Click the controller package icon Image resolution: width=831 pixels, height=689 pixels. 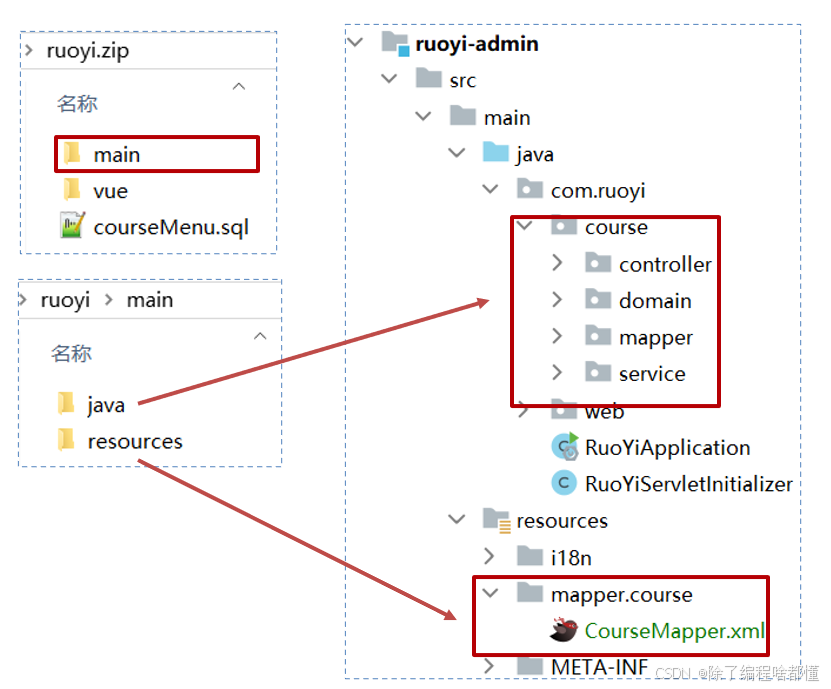[x=598, y=262]
